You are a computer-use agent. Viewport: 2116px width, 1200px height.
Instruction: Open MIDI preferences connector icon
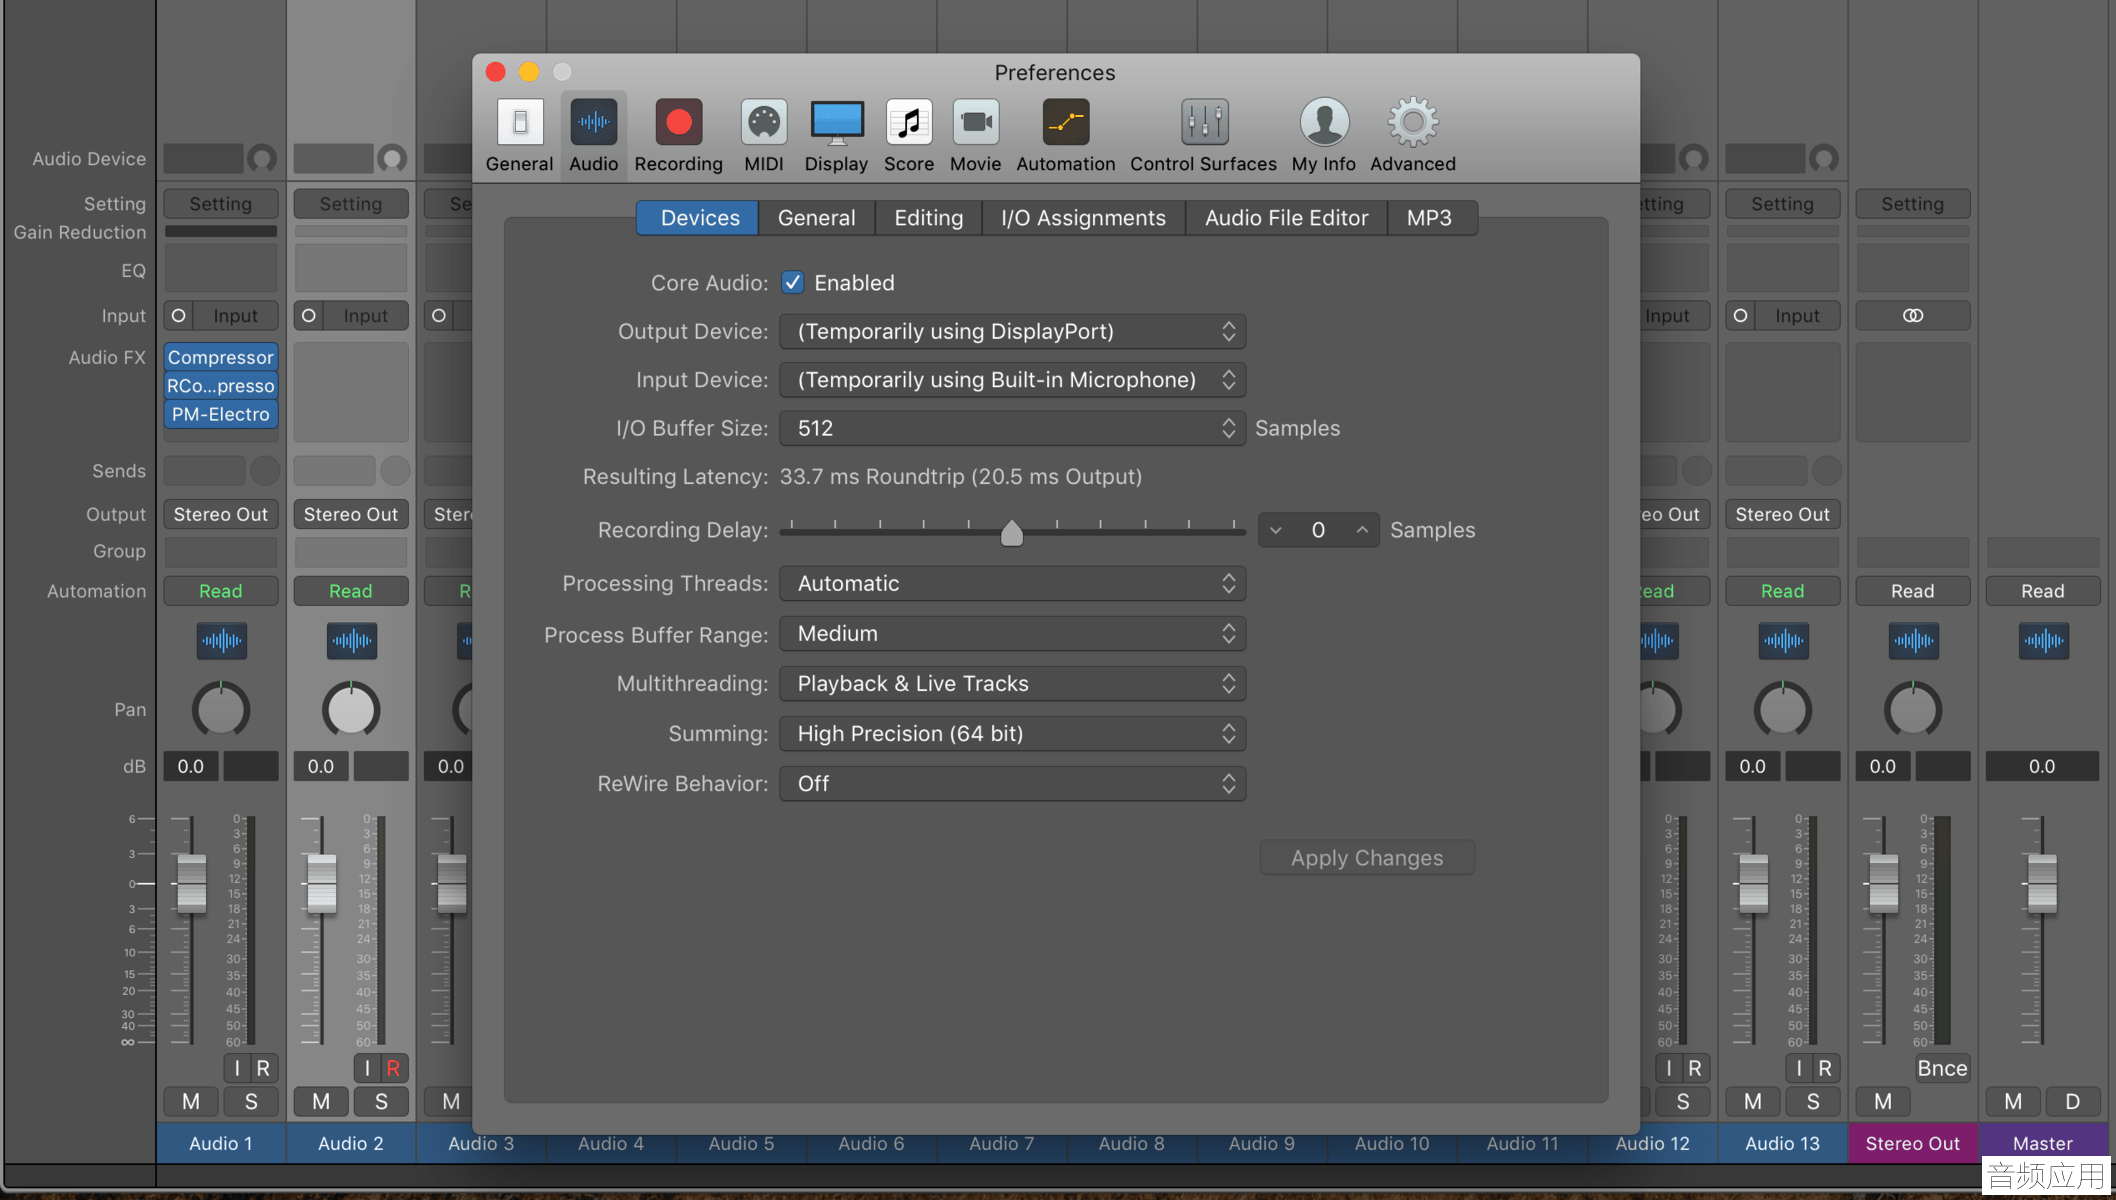point(764,123)
